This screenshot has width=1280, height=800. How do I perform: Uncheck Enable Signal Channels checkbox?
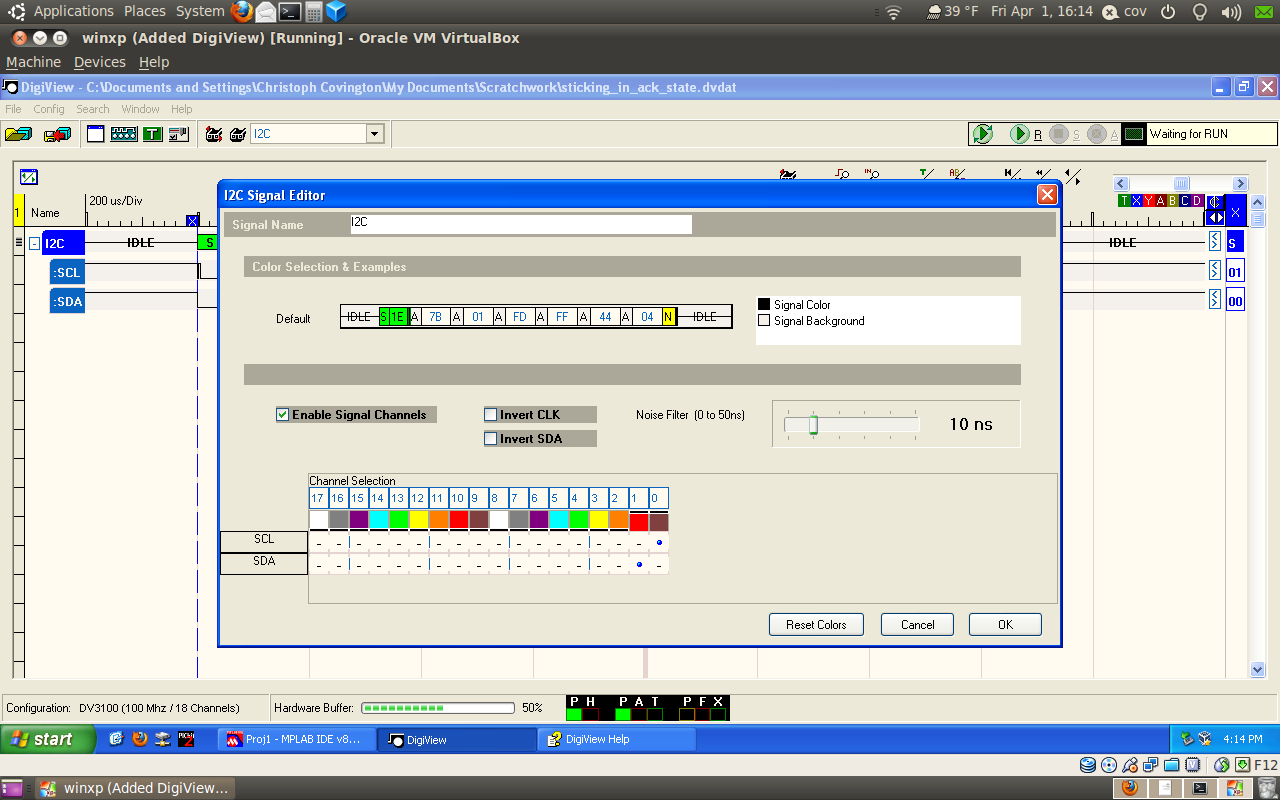pyautogui.click(x=283, y=415)
